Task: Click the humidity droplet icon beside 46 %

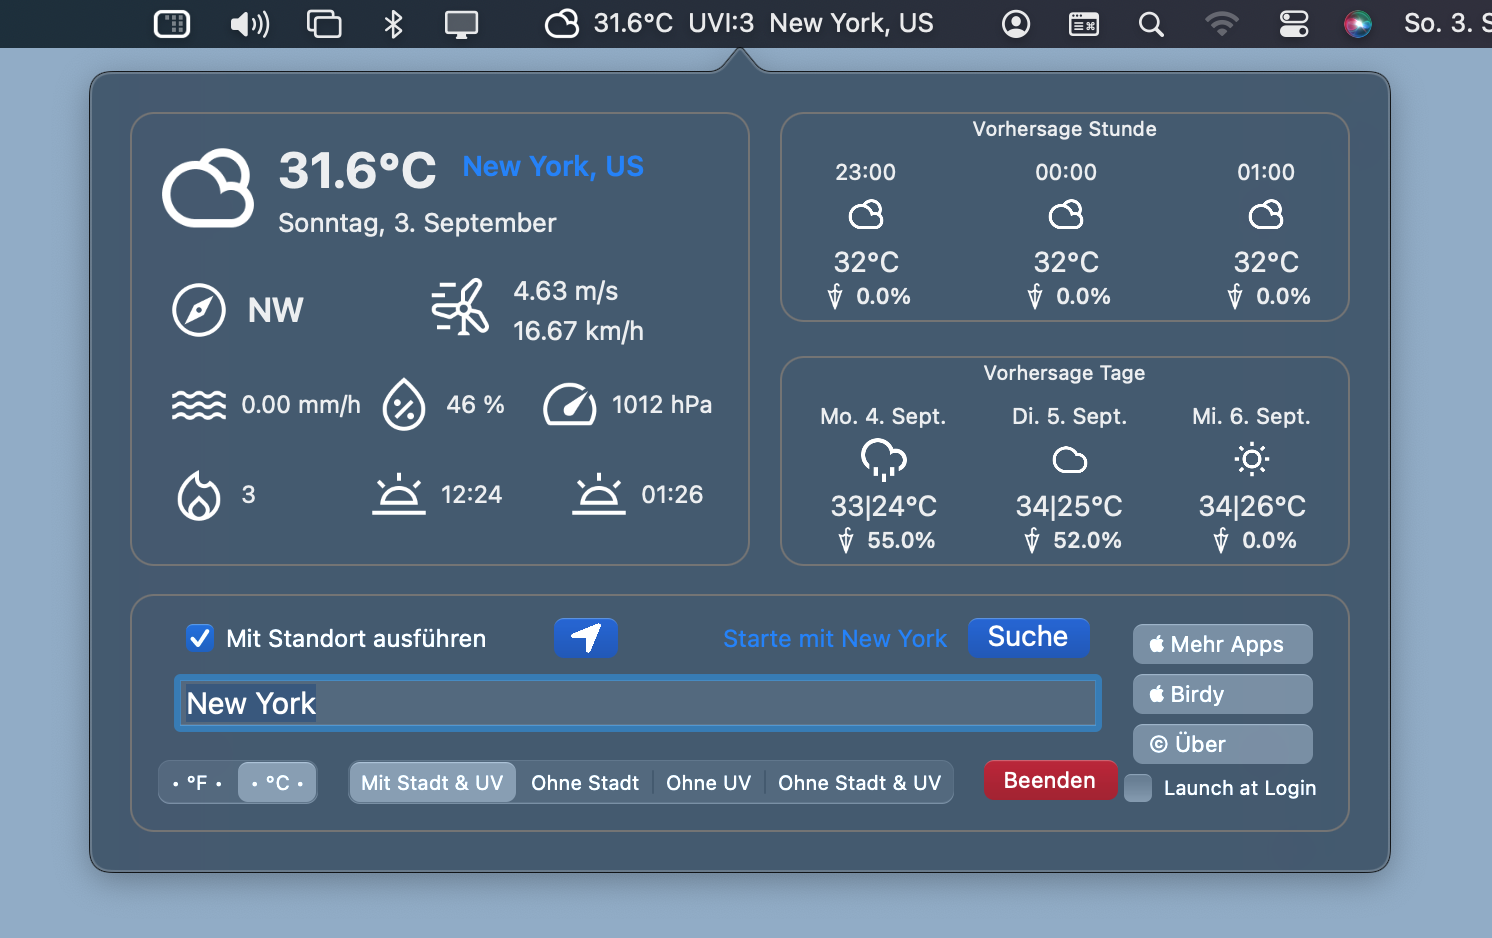Action: pyautogui.click(x=404, y=404)
